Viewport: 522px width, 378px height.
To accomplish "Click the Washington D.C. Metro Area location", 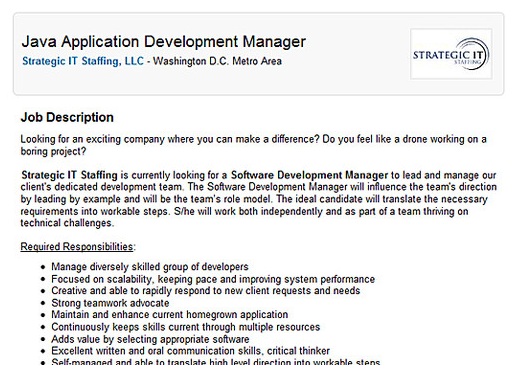I will (x=217, y=61).
